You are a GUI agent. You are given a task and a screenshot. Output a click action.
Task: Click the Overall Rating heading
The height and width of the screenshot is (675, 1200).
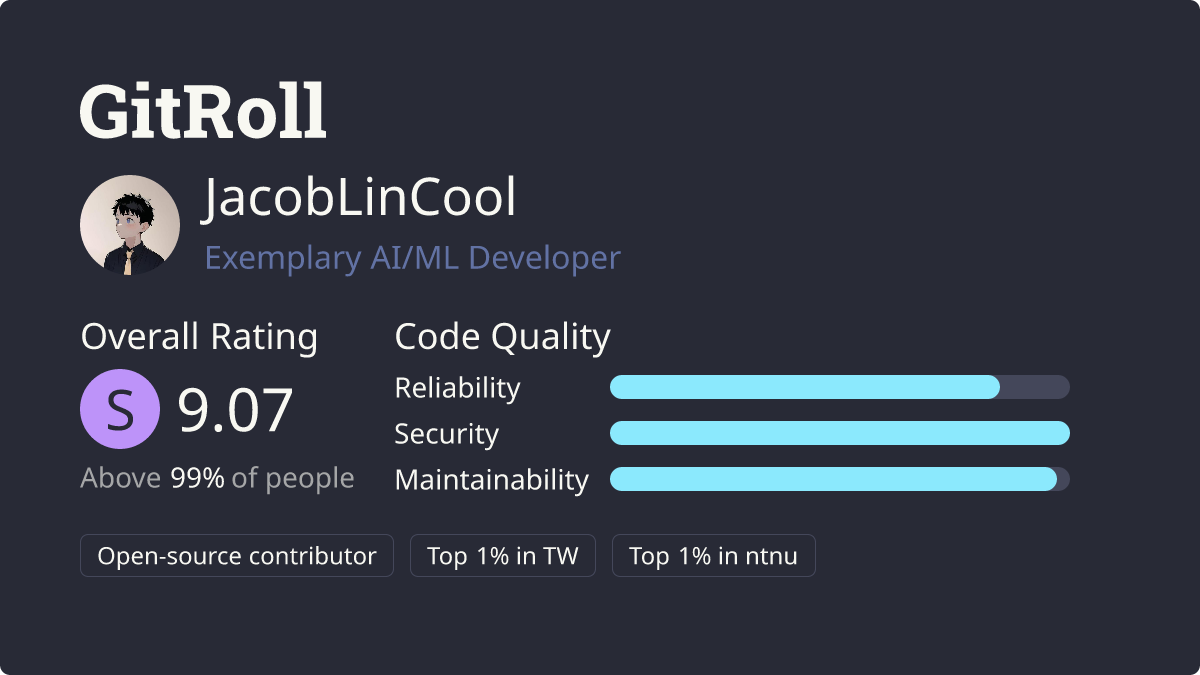point(199,337)
